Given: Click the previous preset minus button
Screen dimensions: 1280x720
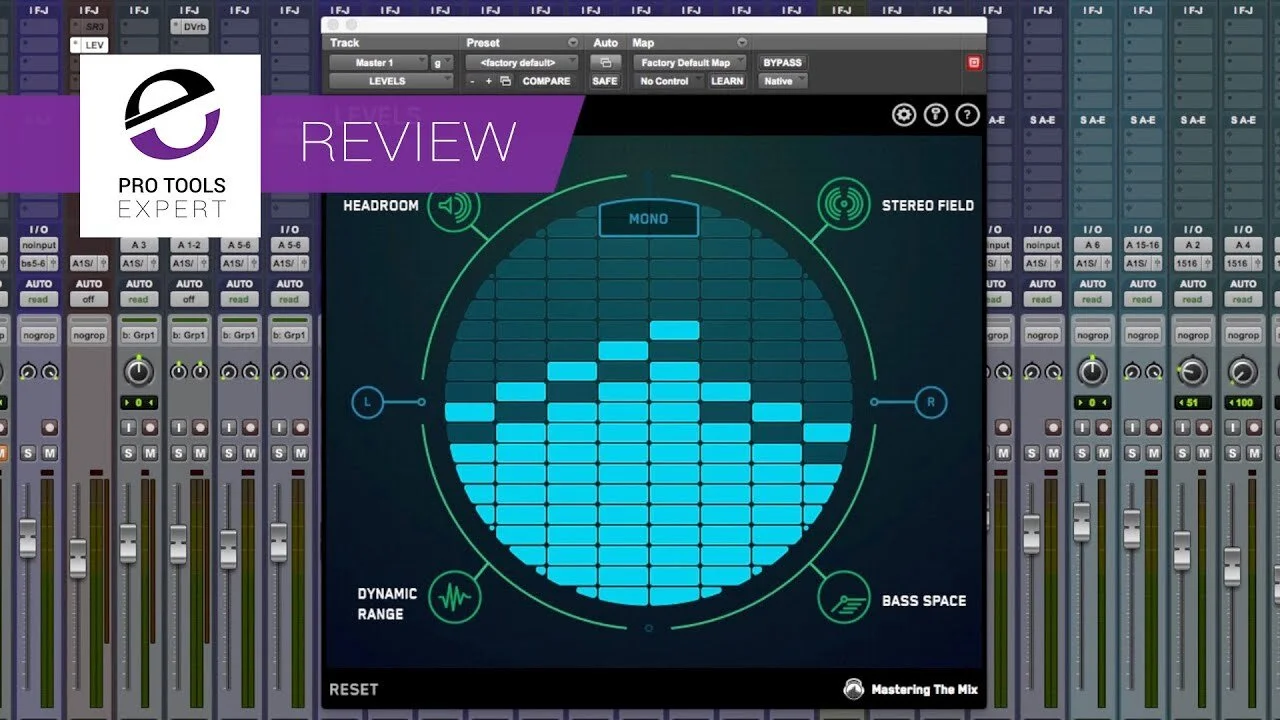Looking at the screenshot, I should pos(473,81).
